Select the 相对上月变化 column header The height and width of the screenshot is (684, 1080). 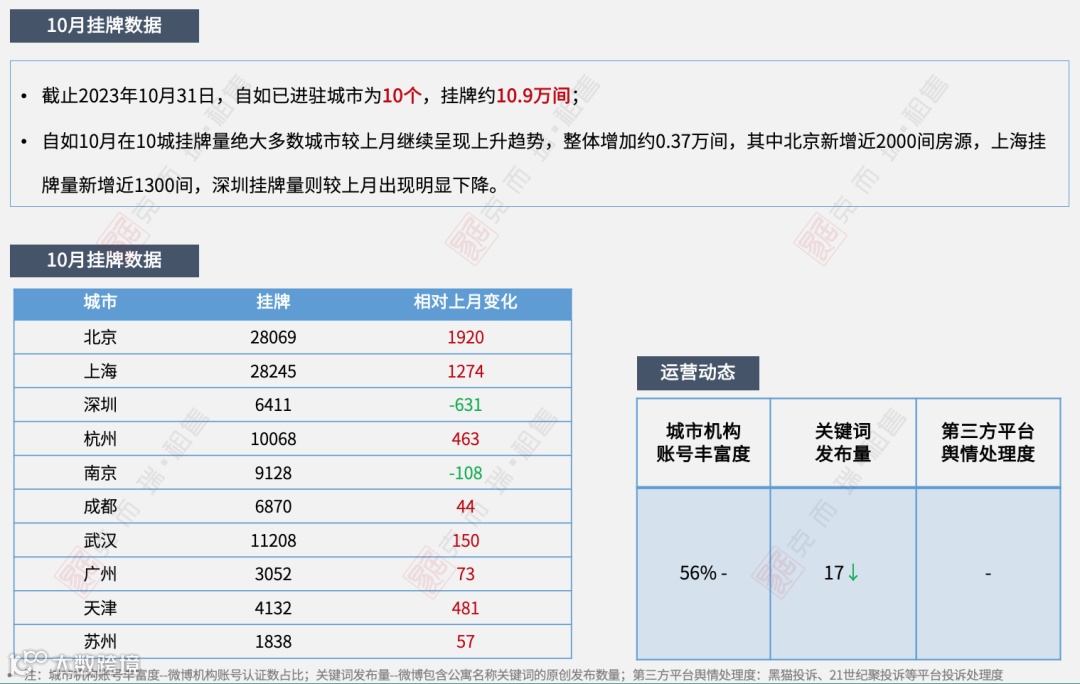click(466, 302)
